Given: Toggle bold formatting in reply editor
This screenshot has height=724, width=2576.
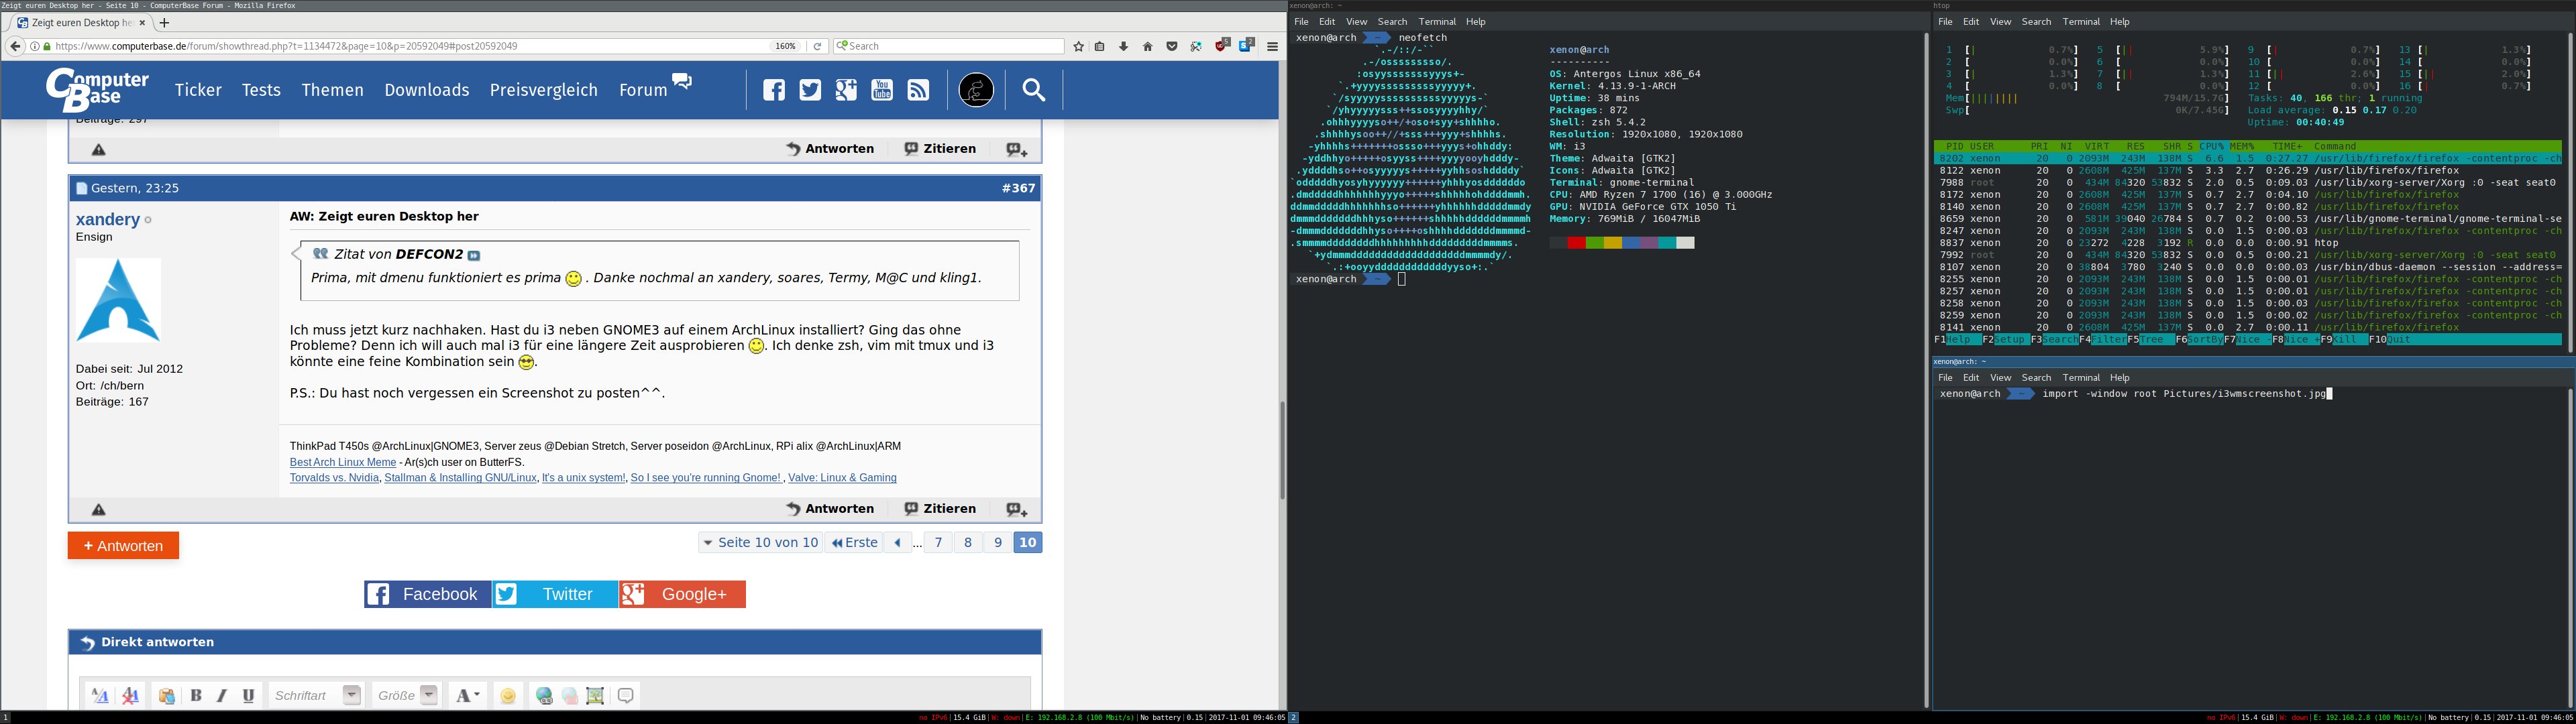Looking at the screenshot, I should coord(196,696).
